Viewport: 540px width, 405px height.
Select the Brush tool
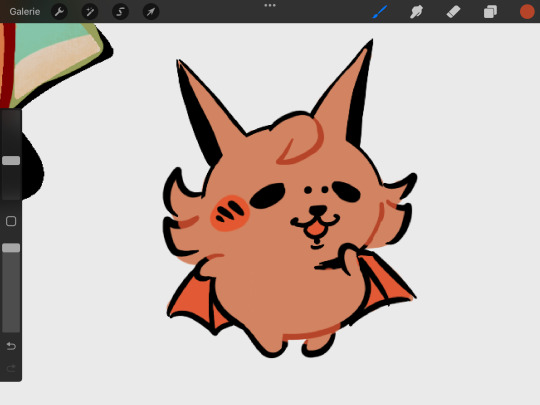click(380, 12)
